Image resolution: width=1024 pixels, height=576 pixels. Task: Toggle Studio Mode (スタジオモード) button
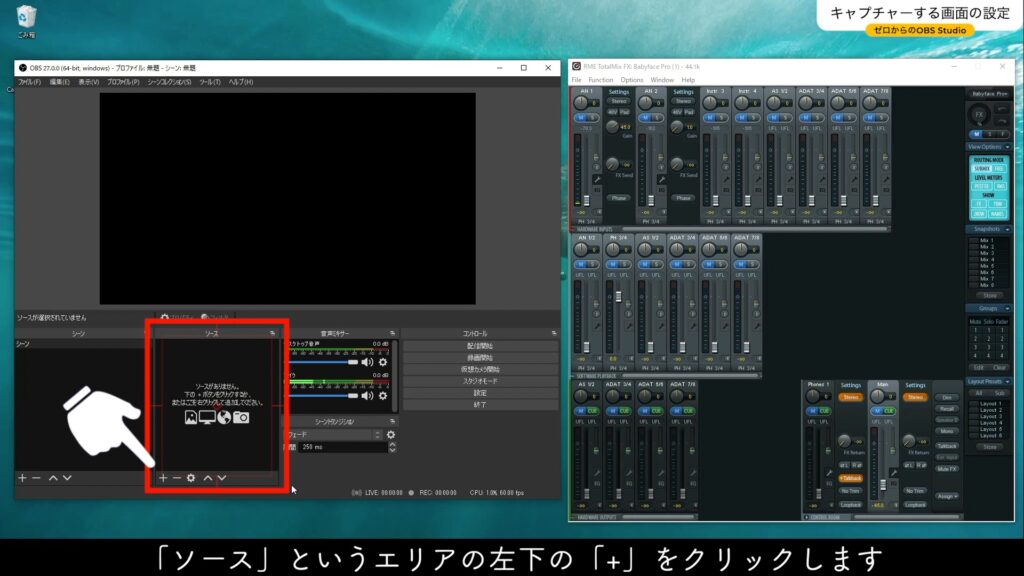[x=480, y=381]
